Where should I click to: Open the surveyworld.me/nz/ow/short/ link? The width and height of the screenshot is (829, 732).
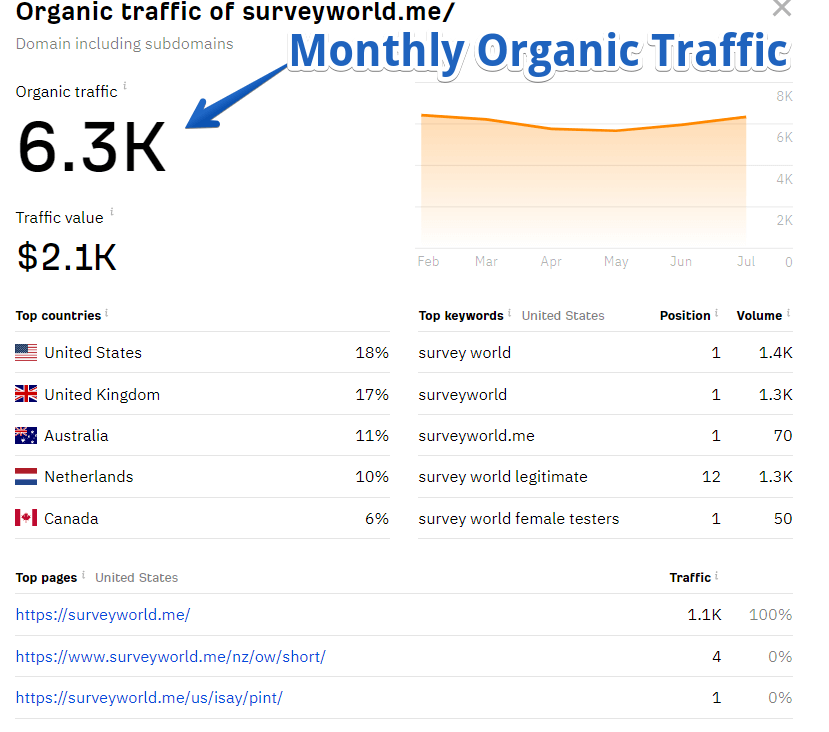[x=170, y=656]
